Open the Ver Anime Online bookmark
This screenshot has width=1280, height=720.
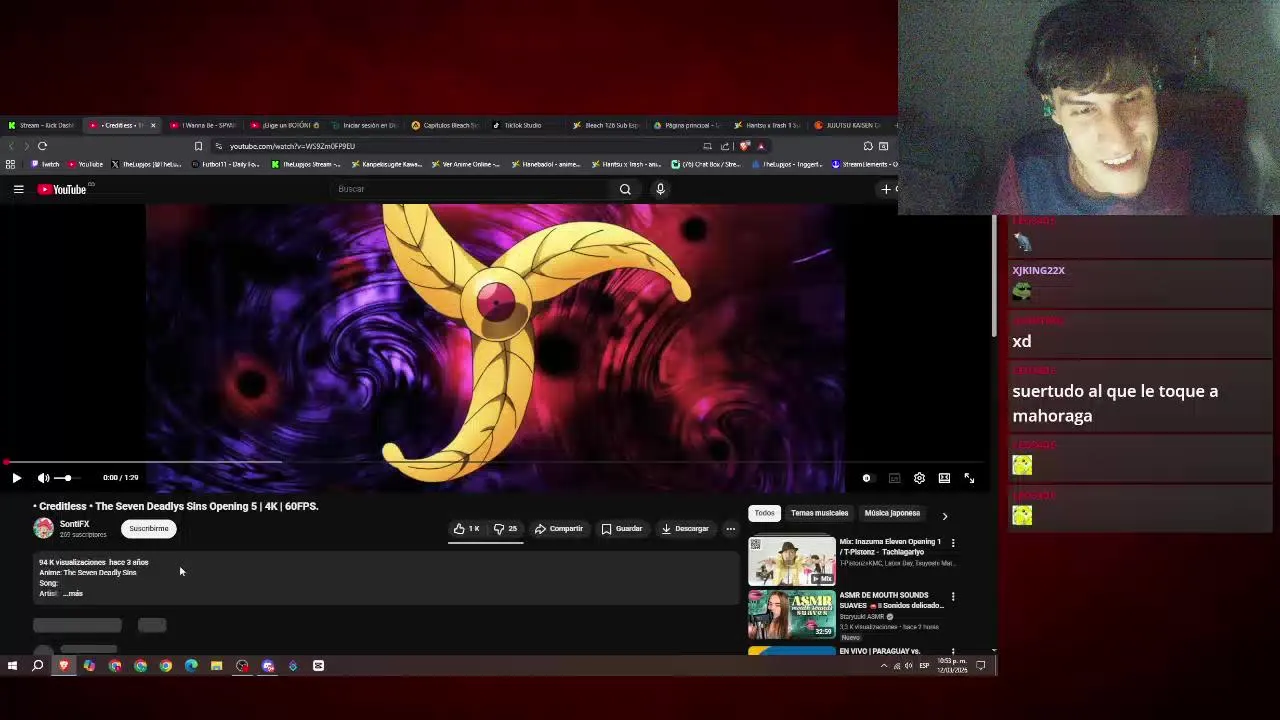click(x=465, y=164)
